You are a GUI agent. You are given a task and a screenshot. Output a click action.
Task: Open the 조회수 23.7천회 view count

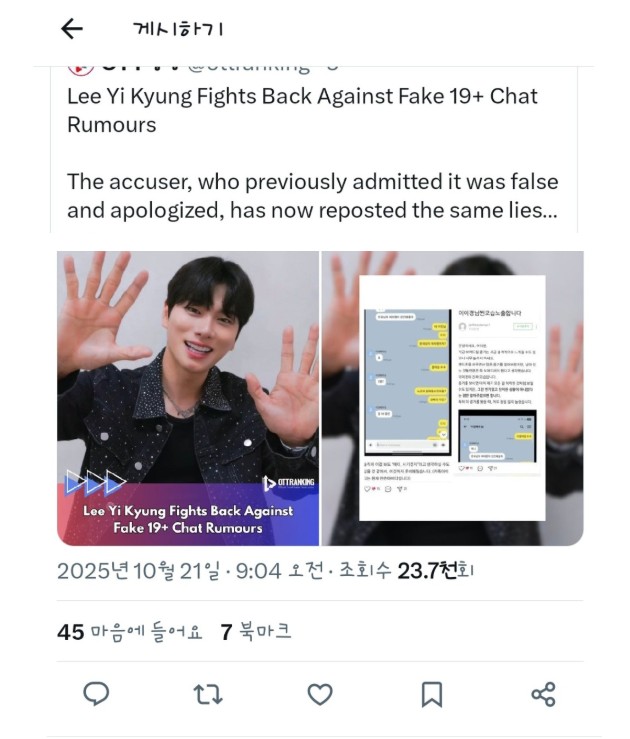(406, 571)
